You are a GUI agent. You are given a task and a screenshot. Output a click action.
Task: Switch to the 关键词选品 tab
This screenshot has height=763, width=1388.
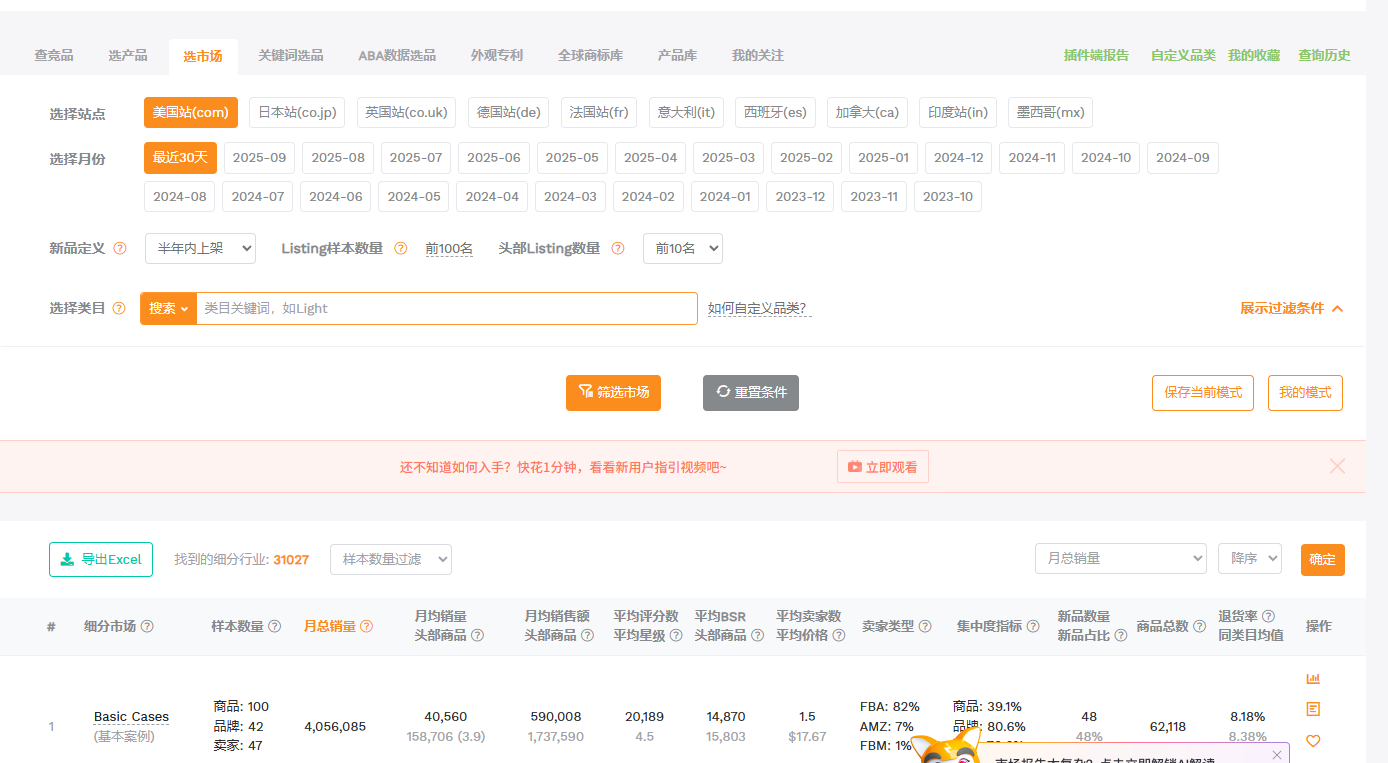(290, 56)
